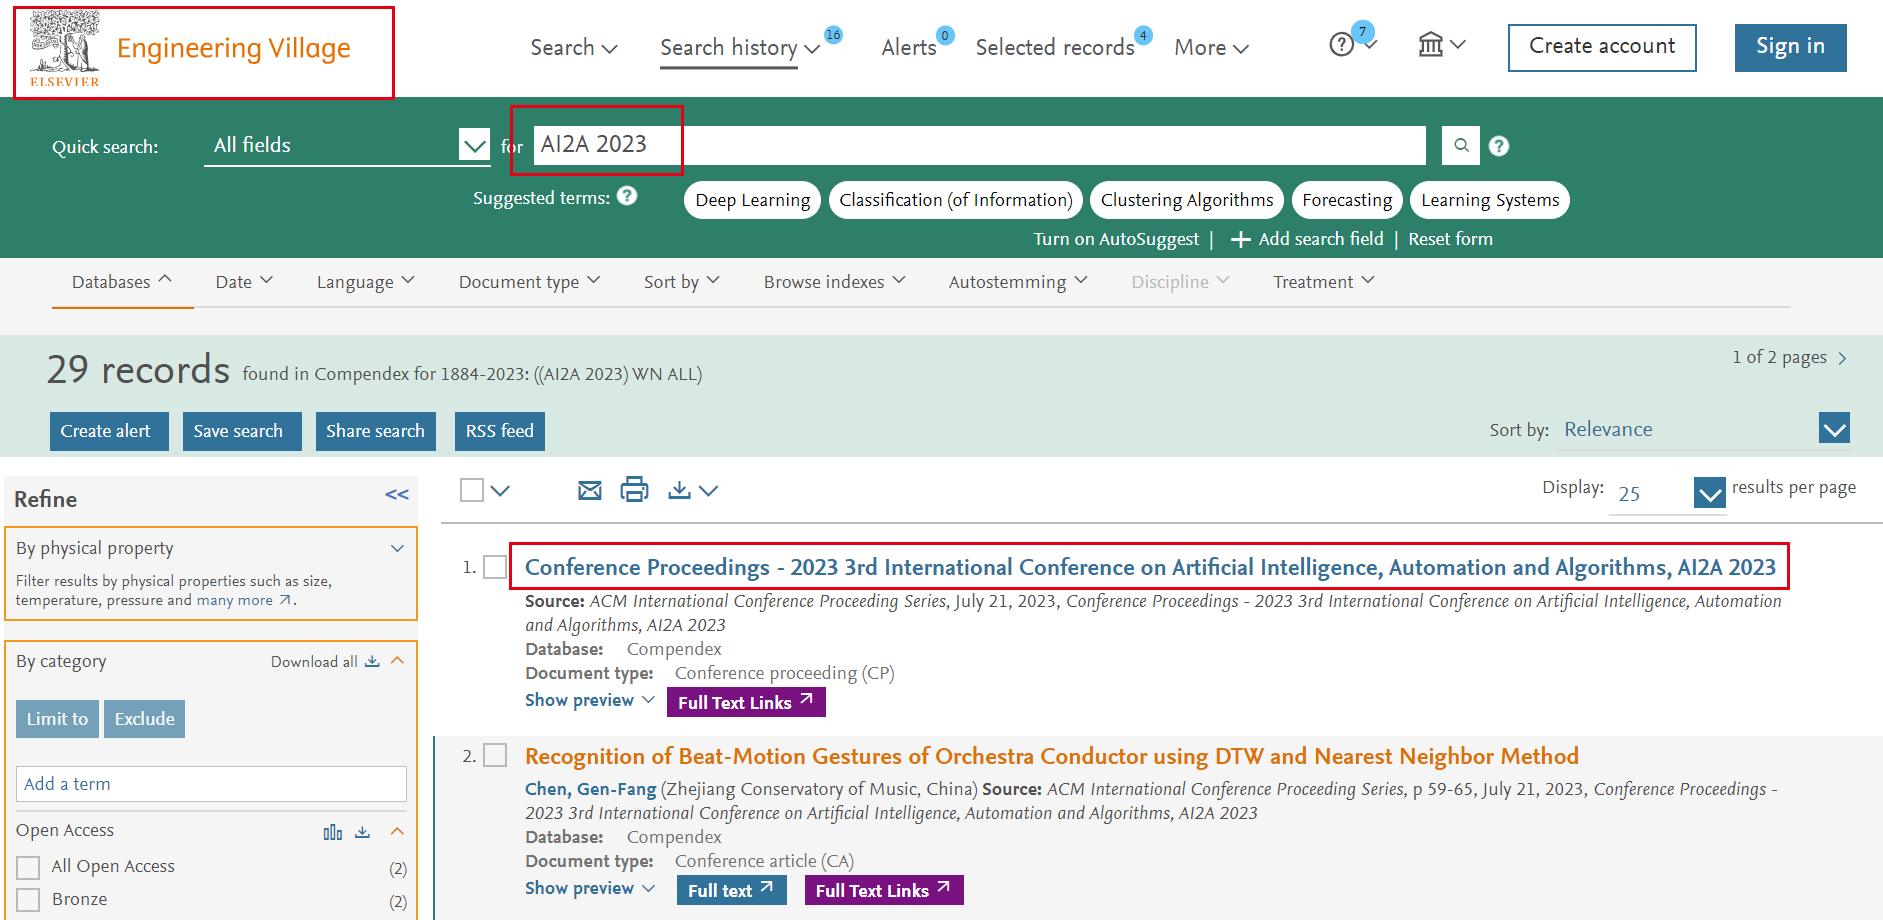
Task: Open the Browse indexes tab
Action: tap(835, 282)
